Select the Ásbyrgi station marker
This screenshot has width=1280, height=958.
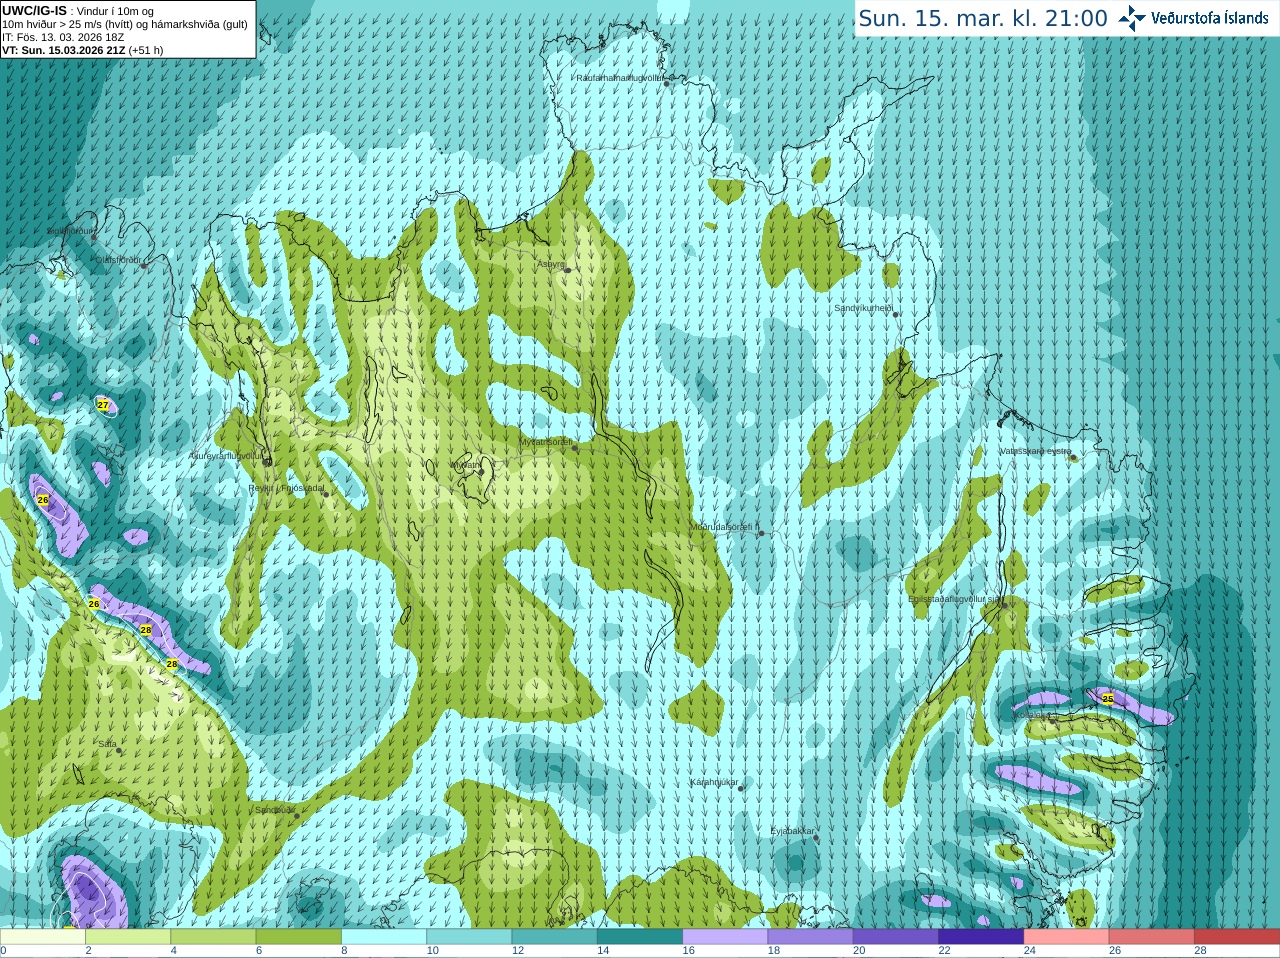[567, 270]
